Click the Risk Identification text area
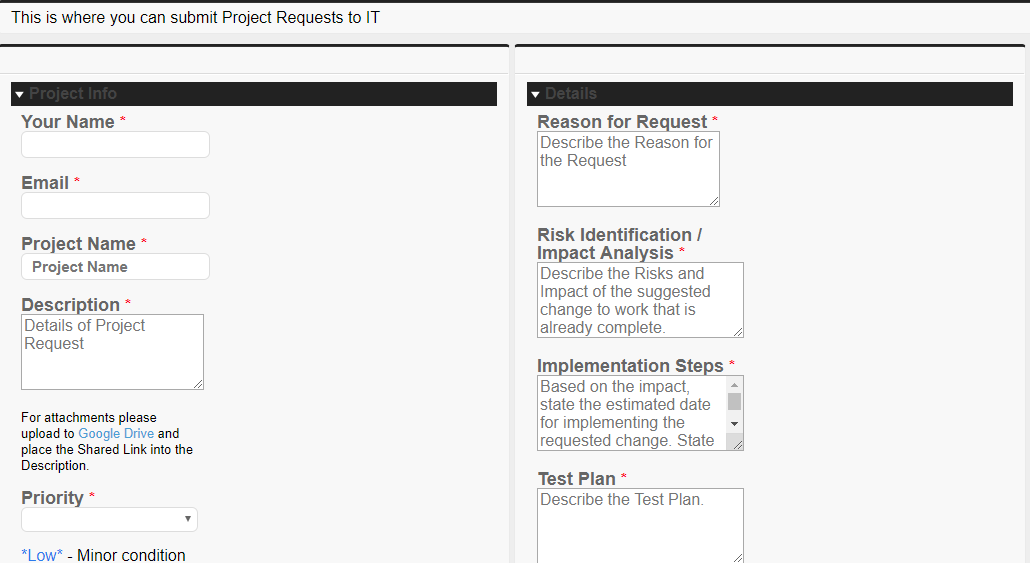Image resolution: width=1030 pixels, height=563 pixels. (639, 300)
